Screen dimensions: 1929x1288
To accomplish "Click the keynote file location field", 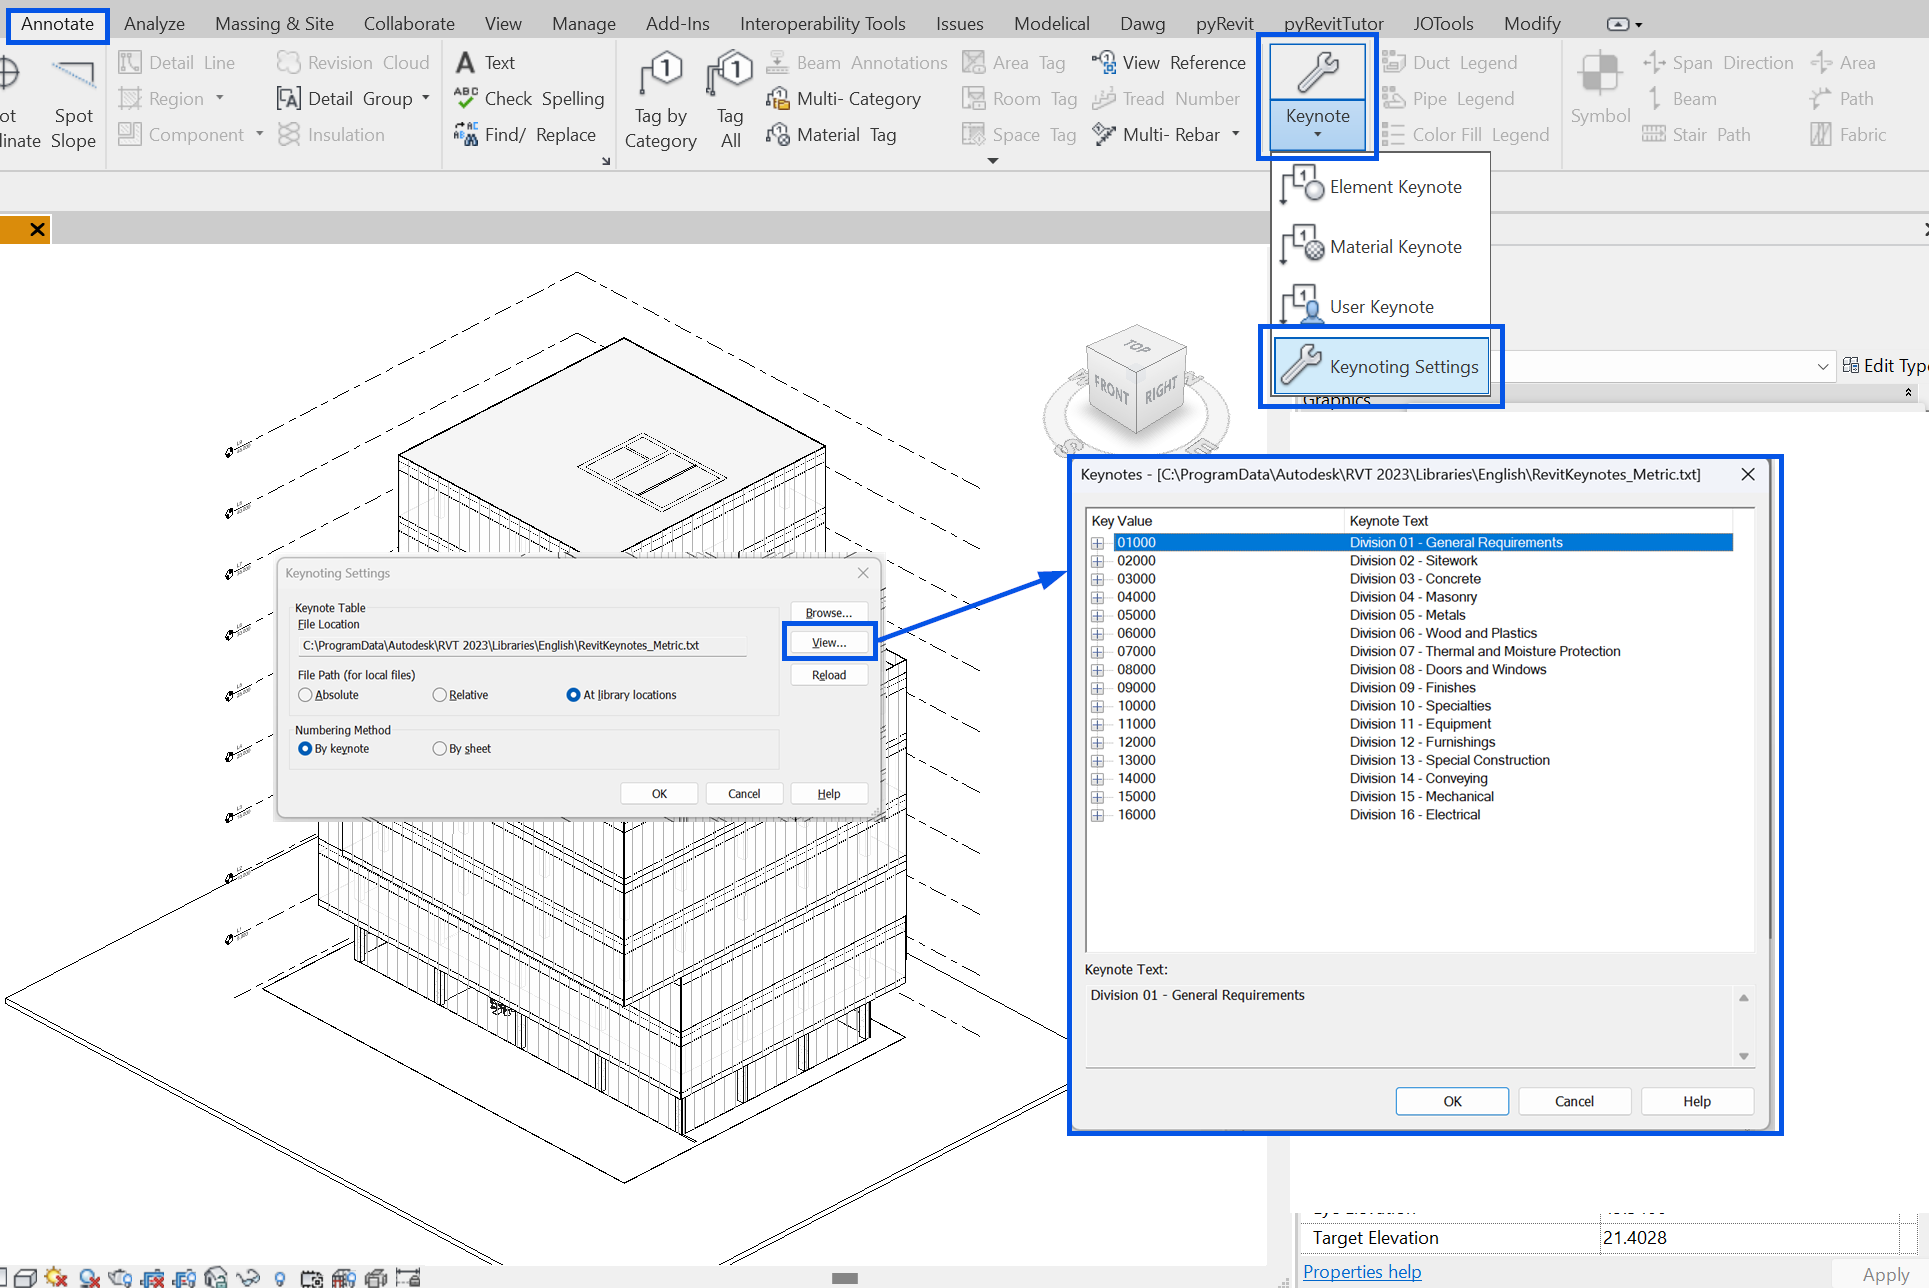I will 522,645.
